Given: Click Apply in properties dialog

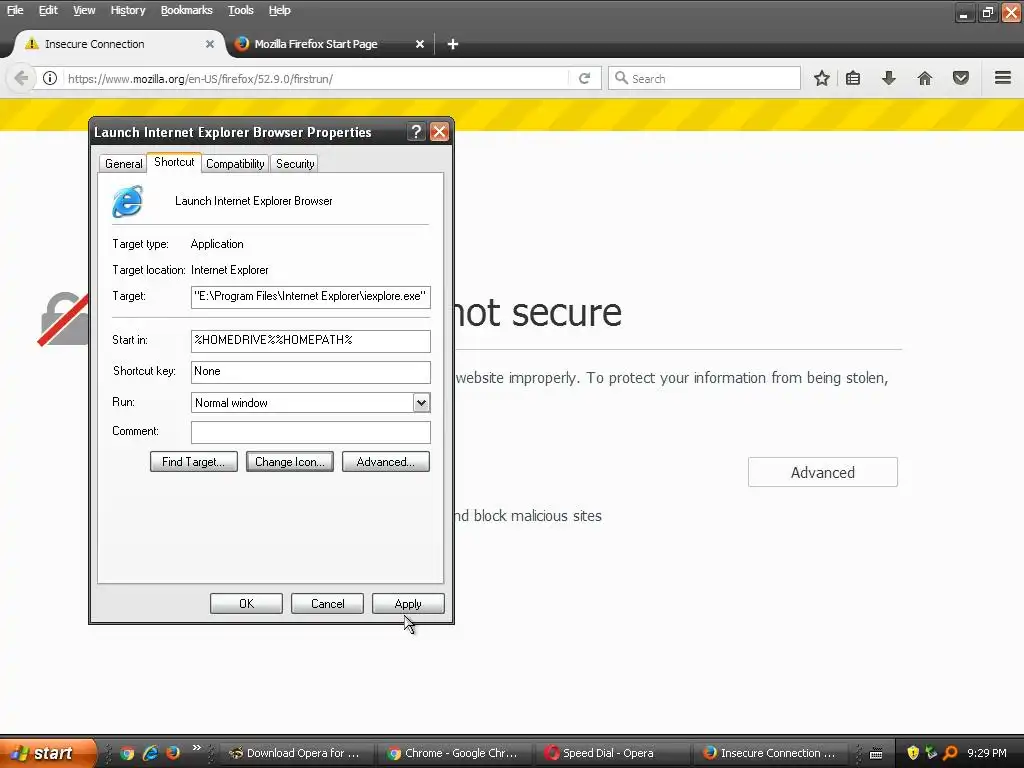Looking at the screenshot, I should pos(408,603).
